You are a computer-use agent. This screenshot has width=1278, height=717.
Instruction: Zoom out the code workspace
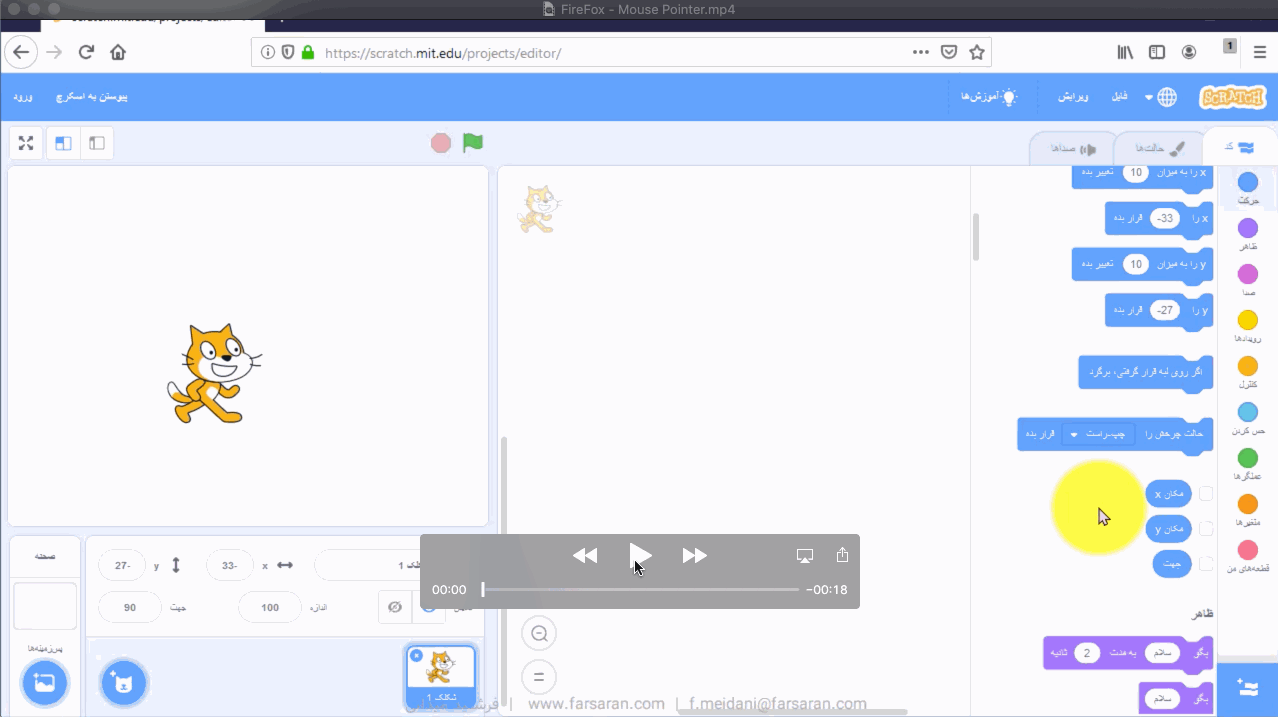[x=539, y=633]
